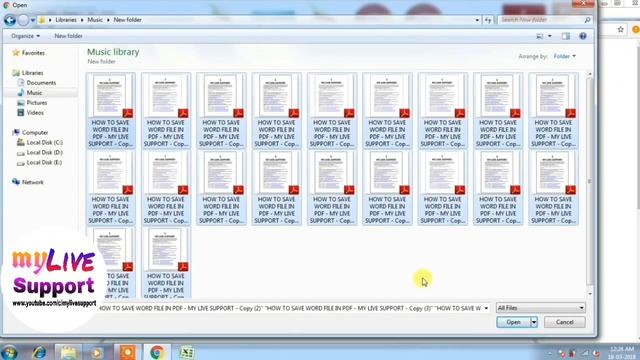The image size is (640, 360).
Task: Open recent locations dropdown beside nav arrows
Action: pyautogui.click(x=33, y=20)
